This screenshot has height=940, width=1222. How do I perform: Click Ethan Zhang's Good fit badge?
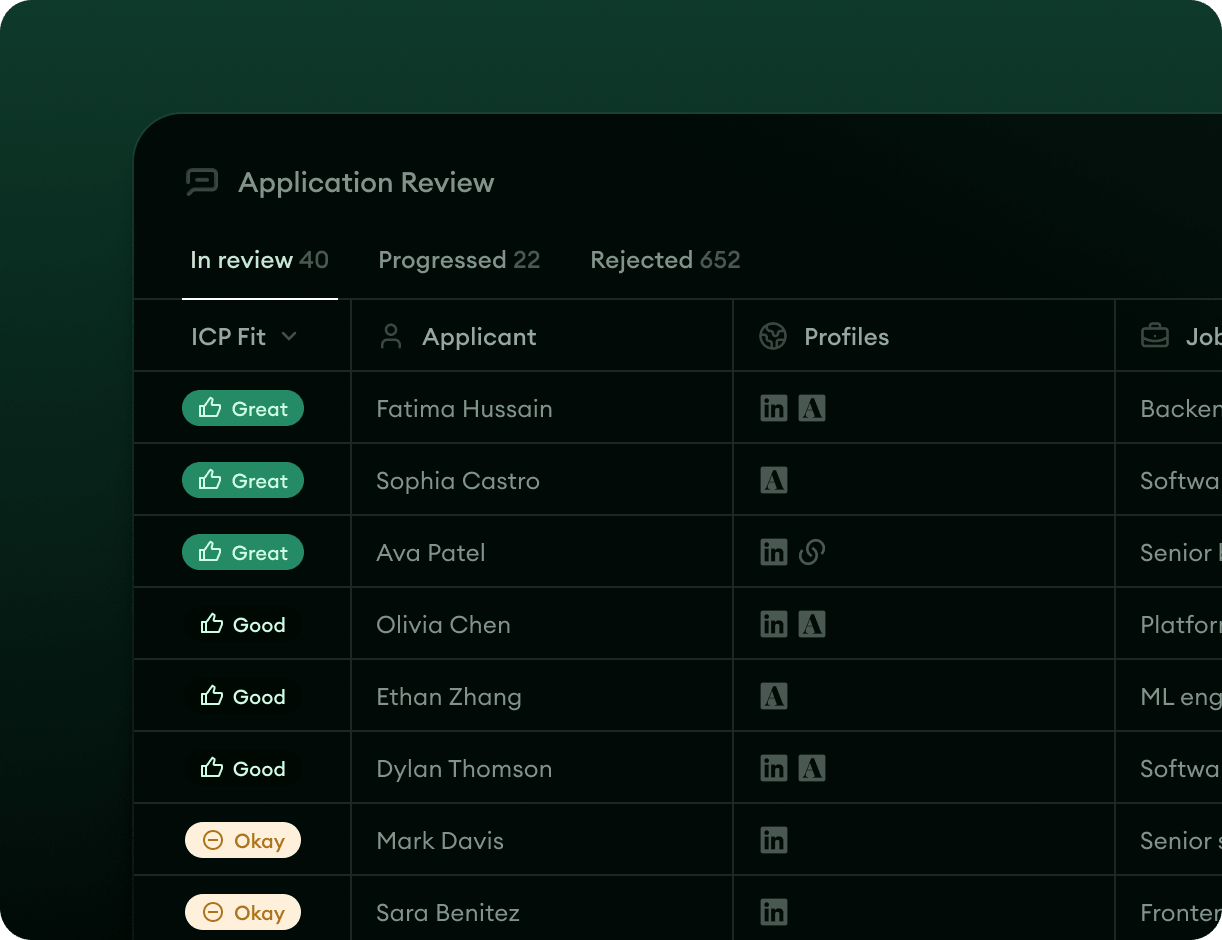(x=243, y=696)
